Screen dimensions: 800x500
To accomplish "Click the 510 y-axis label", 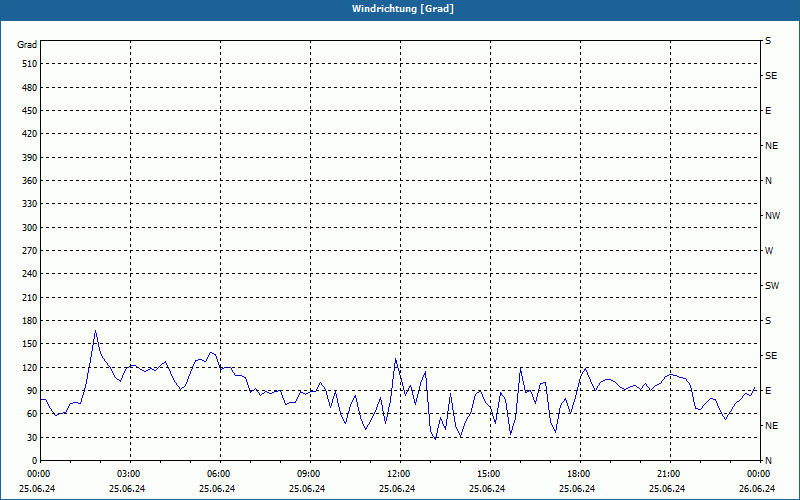I will [x=30, y=64].
